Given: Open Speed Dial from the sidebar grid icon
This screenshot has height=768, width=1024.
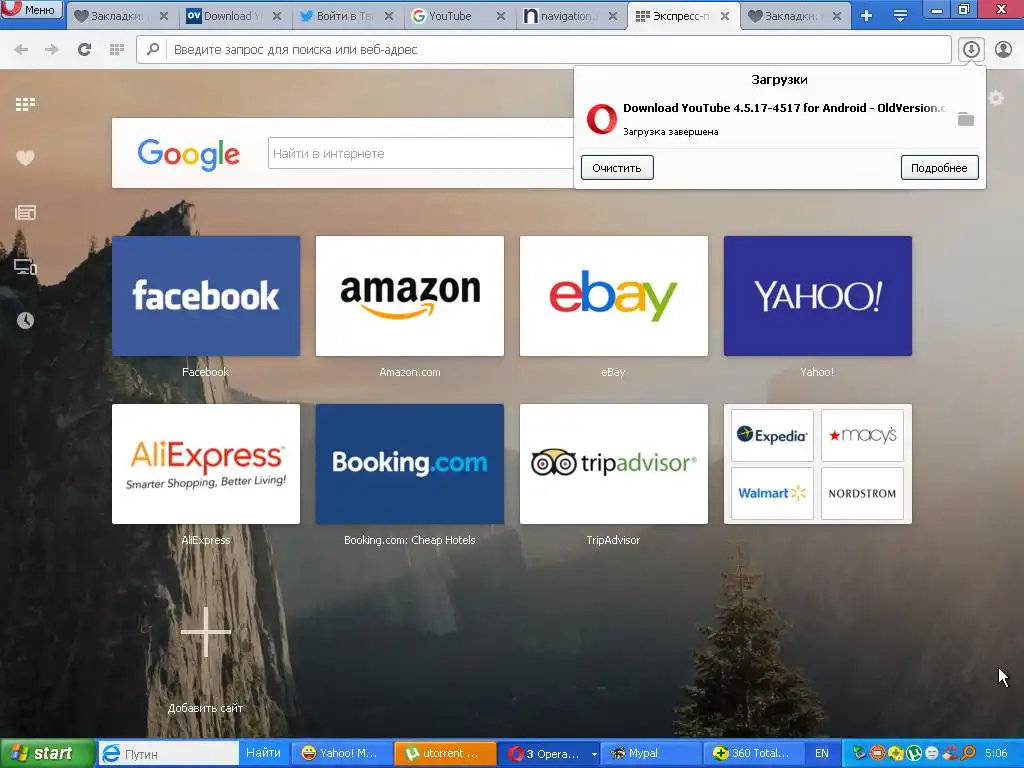Looking at the screenshot, I should (25, 104).
